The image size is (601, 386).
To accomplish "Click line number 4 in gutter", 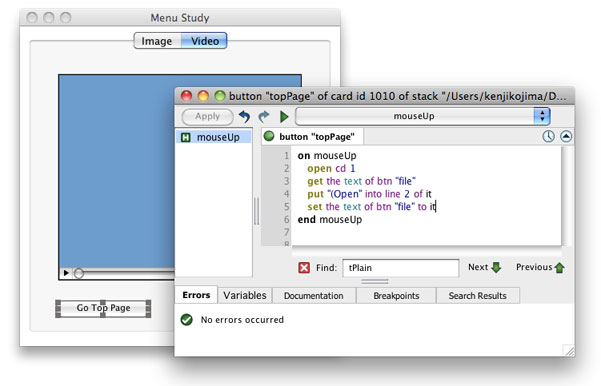I will coord(286,194).
